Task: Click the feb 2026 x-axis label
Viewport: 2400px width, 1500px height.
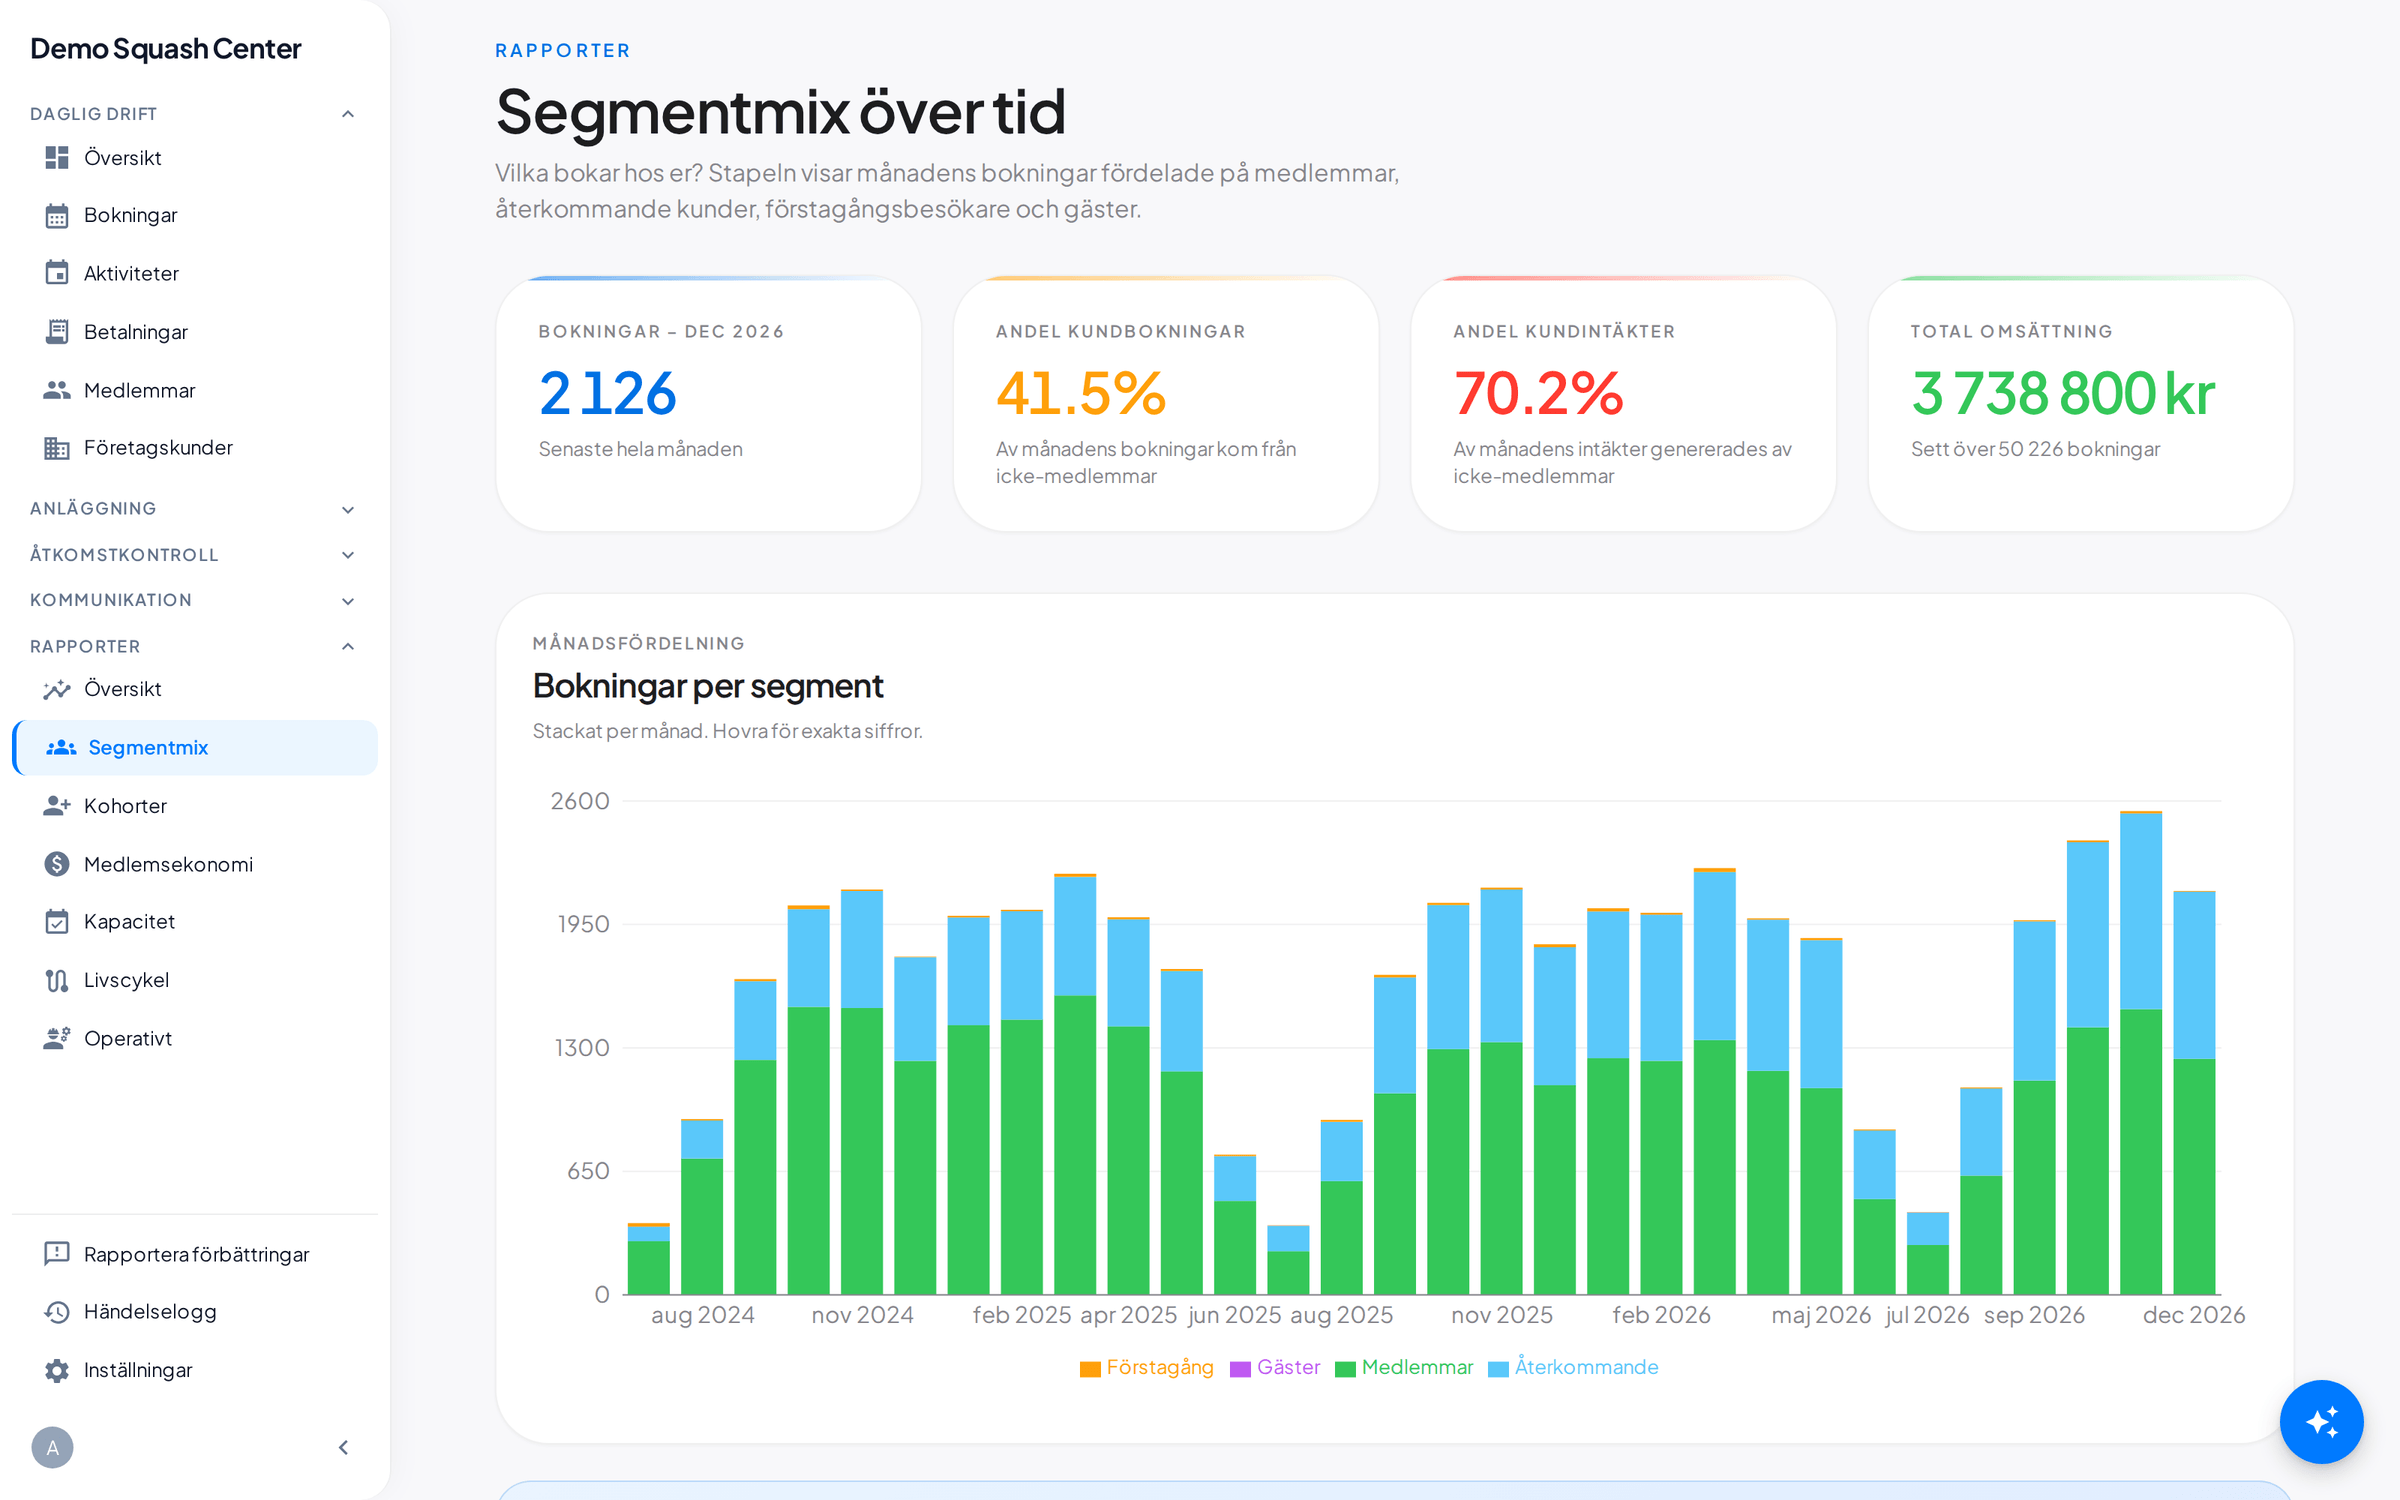Action: pos(1661,1315)
